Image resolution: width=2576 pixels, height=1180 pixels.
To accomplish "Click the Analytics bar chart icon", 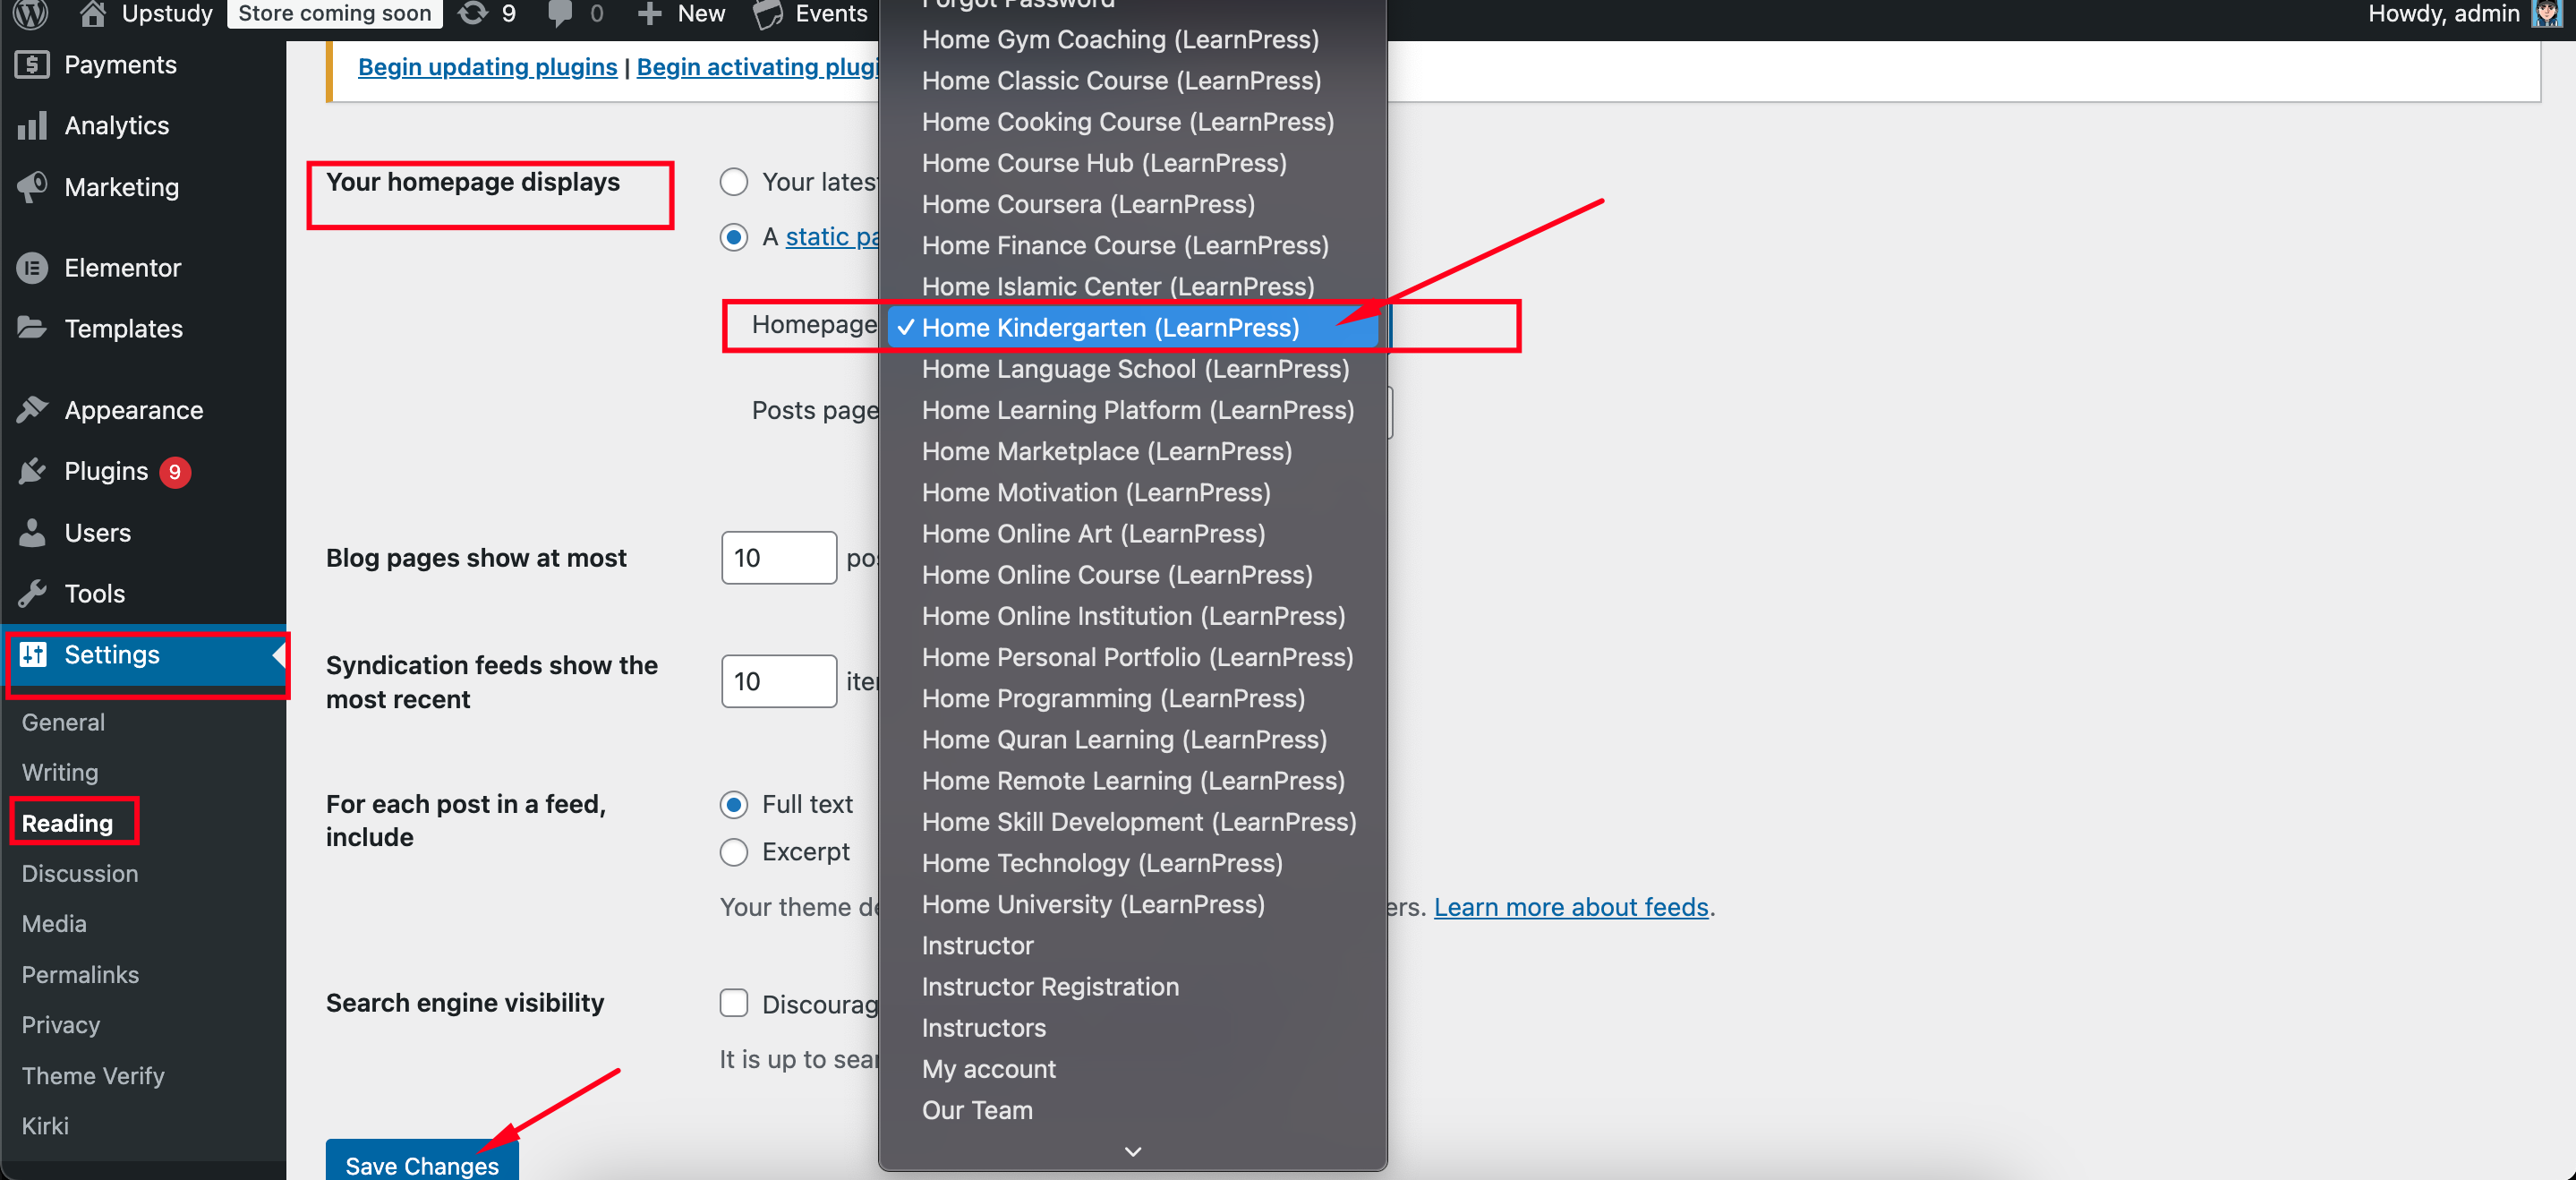I will pos(32,126).
